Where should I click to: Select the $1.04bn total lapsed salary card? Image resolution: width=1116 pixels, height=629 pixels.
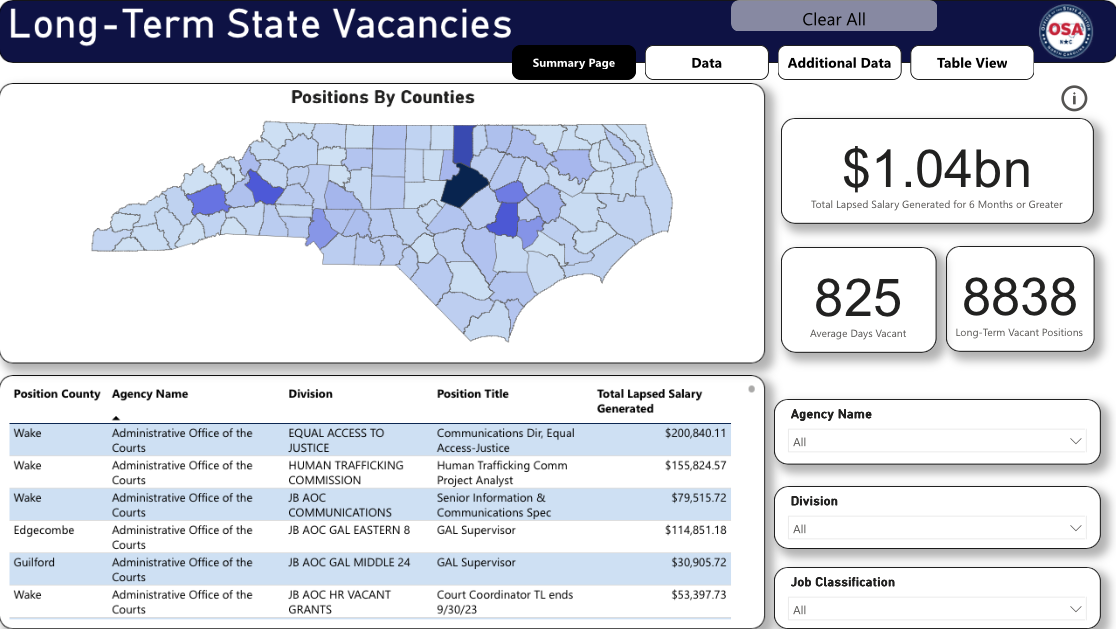pyautogui.click(x=937, y=171)
